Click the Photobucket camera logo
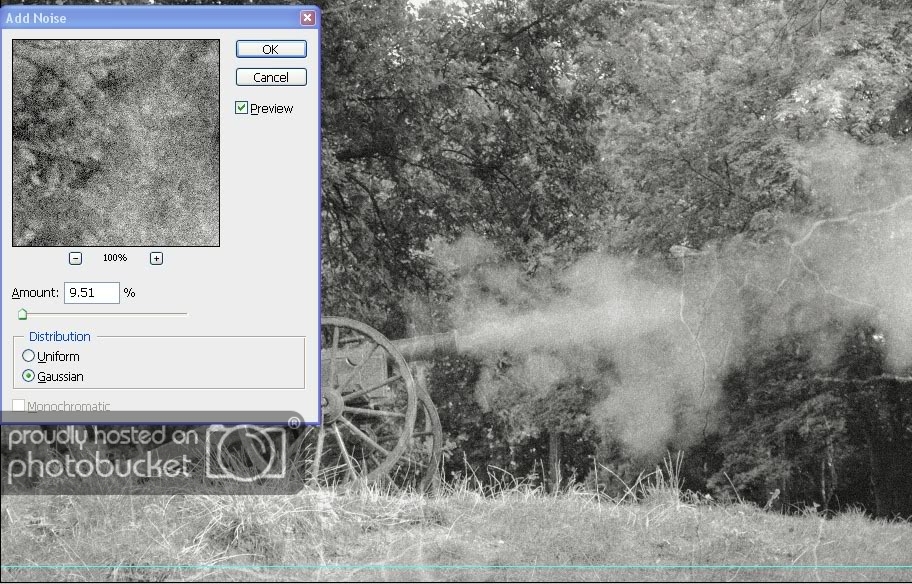The width and height of the screenshot is (912, 584). coord(247,453)
